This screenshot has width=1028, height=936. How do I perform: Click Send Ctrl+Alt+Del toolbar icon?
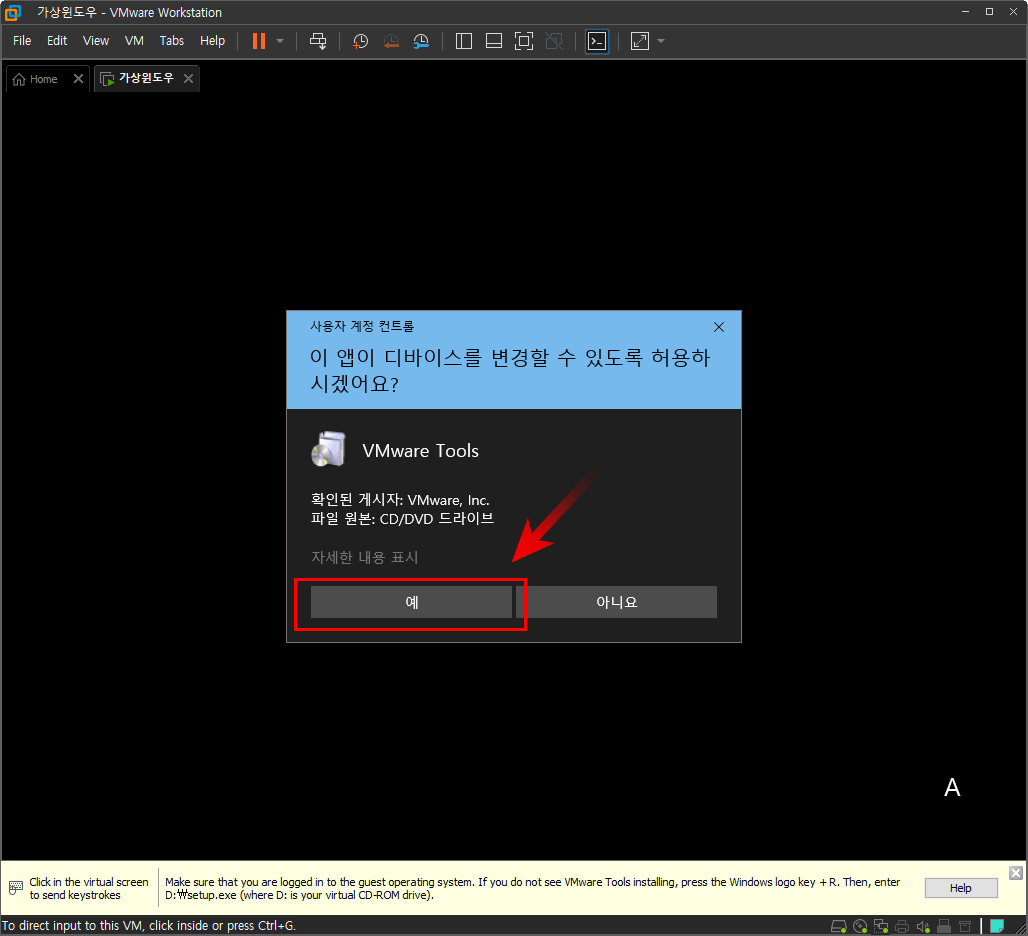[x=318, y=41]
